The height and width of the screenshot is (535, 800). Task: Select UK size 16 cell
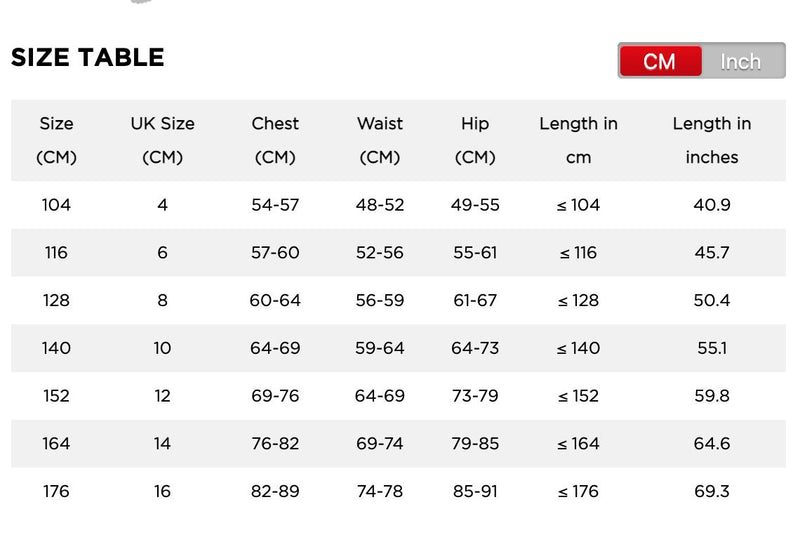point(163,491)
